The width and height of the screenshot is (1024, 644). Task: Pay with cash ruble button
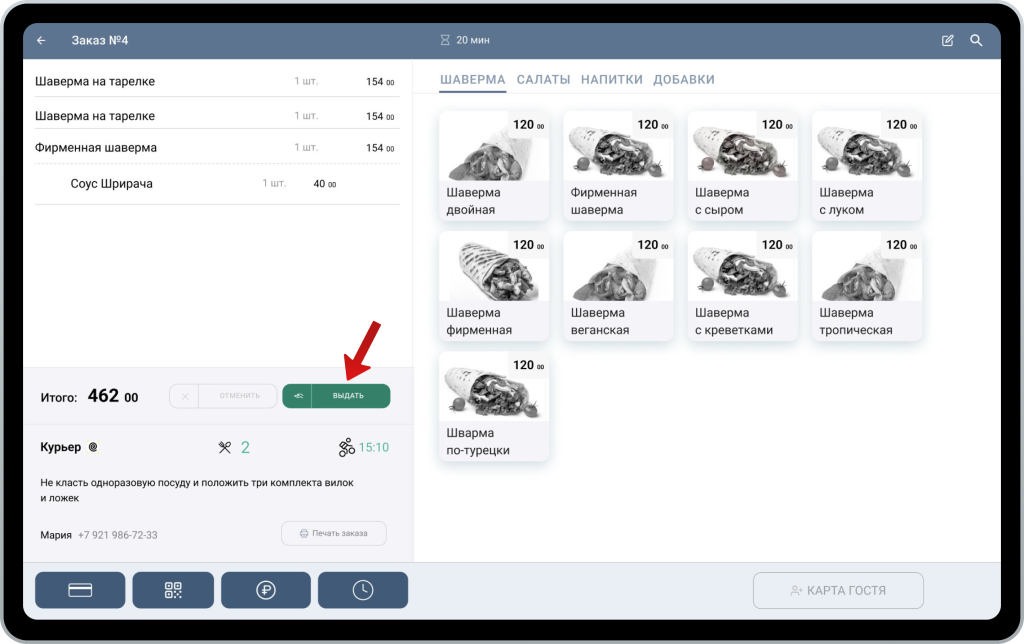pos(266,590)
